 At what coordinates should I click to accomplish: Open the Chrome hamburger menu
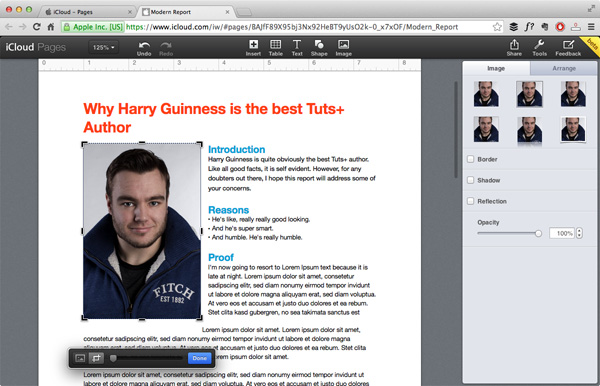coord(591,27)
